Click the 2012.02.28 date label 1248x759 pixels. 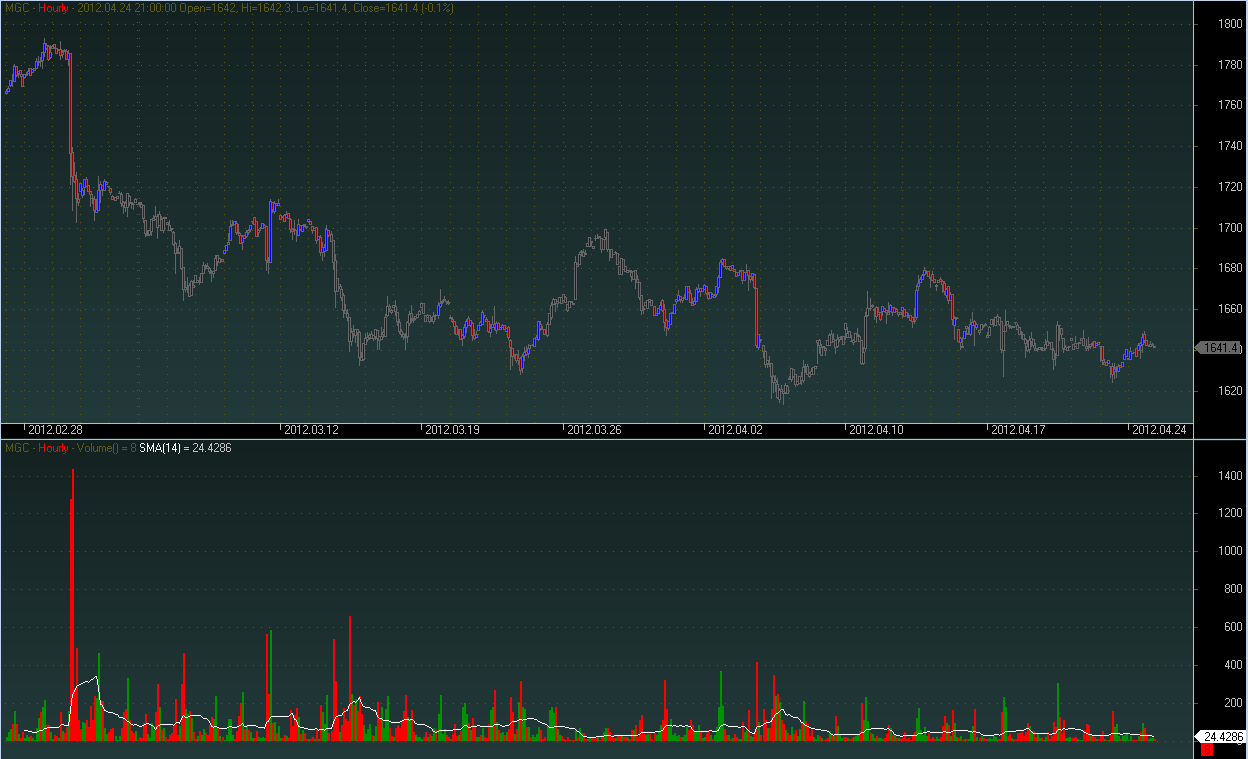pyautogui.click(x=54, y=430)
